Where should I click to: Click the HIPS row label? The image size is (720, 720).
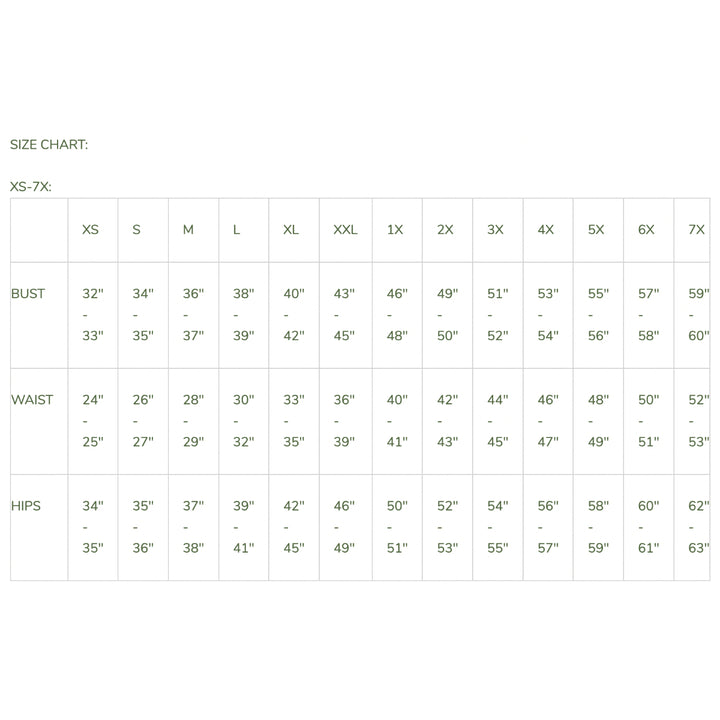(x=26, y=506)
